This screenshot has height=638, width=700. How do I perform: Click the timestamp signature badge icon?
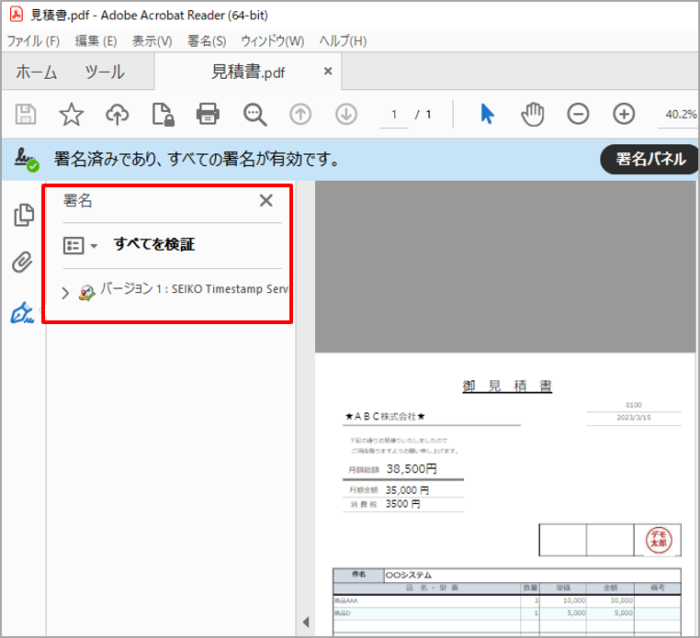(x=87, y=292)
